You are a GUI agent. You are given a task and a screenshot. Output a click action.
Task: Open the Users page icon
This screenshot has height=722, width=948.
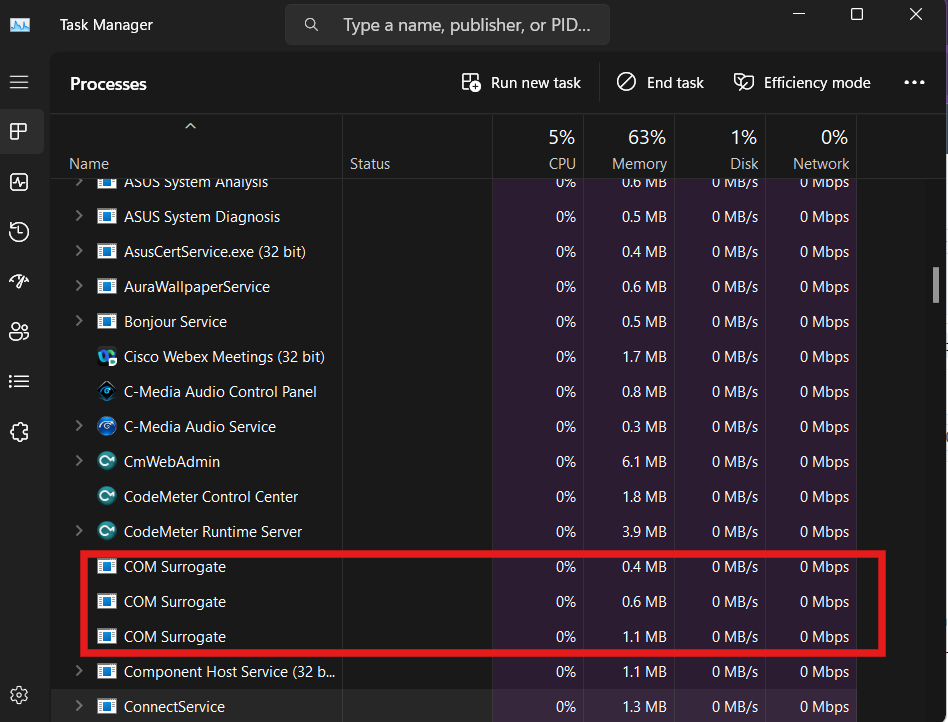(x=19, y=331)
